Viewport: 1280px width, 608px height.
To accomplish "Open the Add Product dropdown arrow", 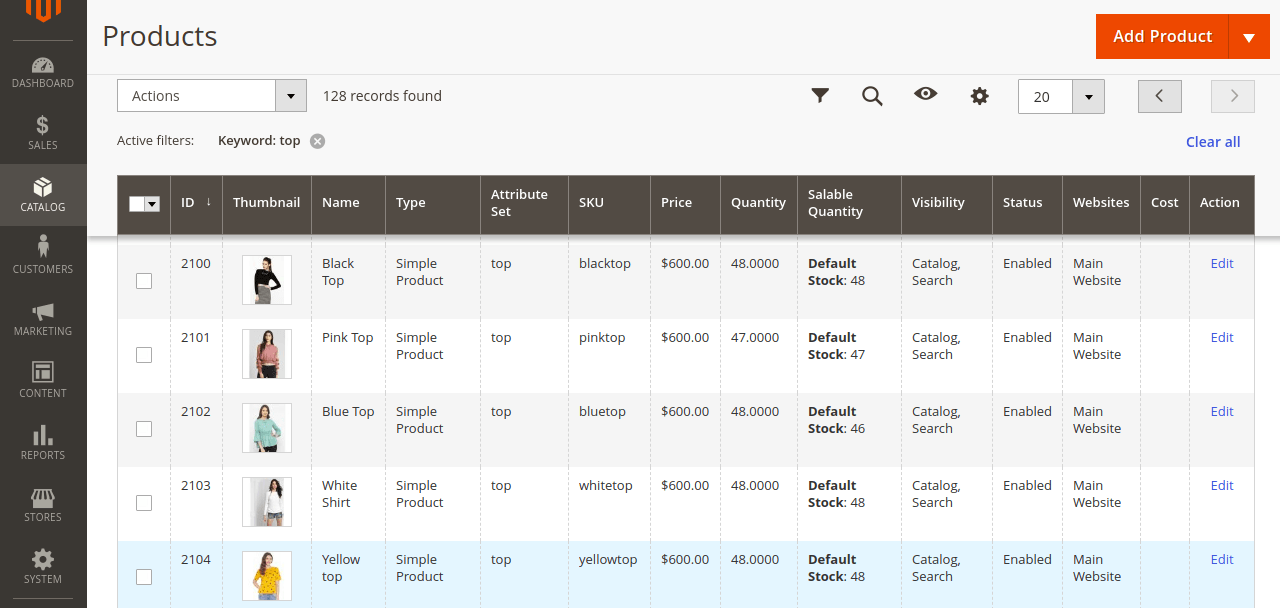I will click(x=1249, y=36).
